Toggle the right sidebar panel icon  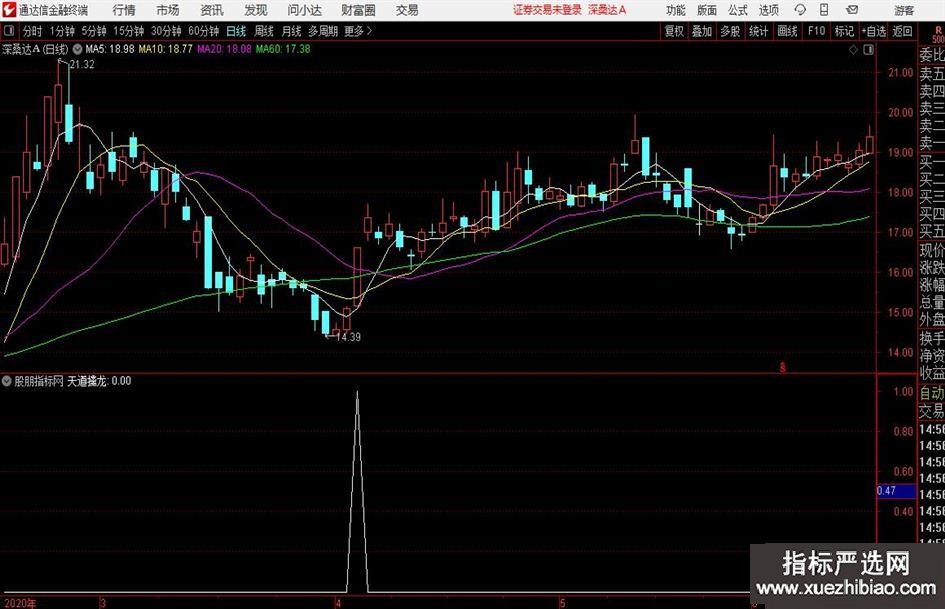pos(868,49)
